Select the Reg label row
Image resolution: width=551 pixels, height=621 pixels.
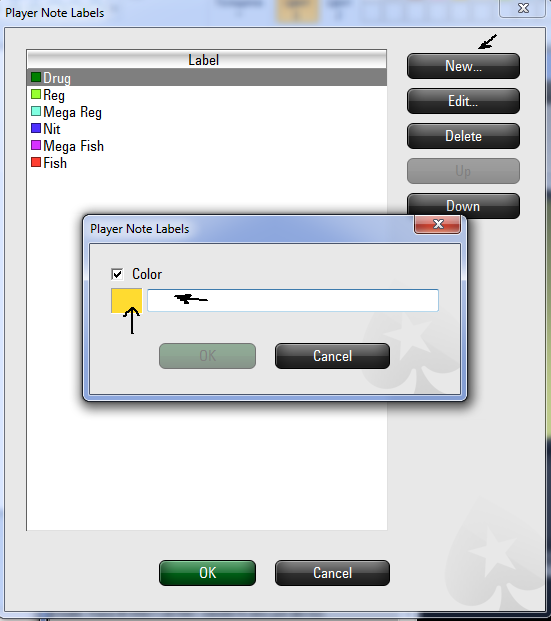point(207,95)
